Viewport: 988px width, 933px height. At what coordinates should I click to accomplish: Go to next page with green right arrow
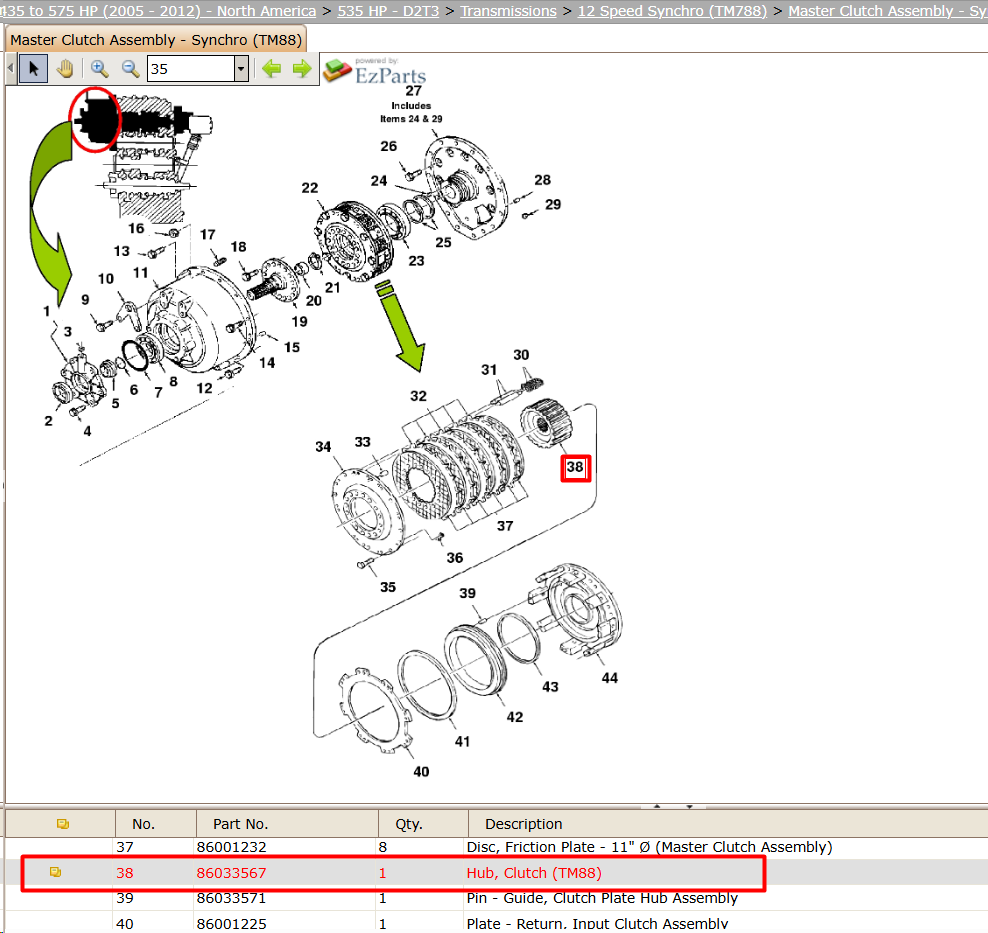302,69
